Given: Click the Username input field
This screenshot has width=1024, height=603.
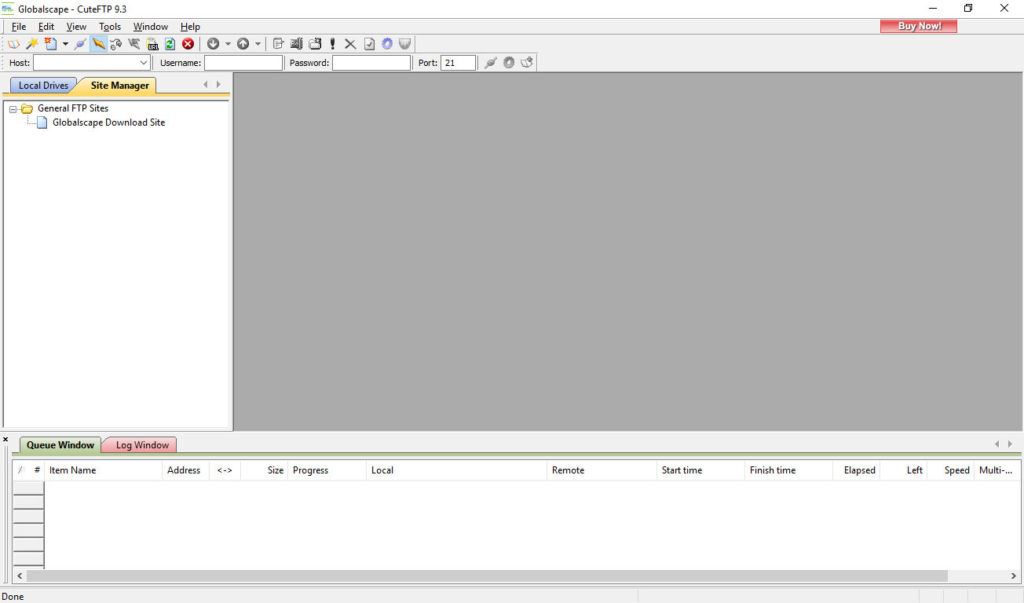Looking at the screenshot, I should pyautogui.click(x=243, y=63).
